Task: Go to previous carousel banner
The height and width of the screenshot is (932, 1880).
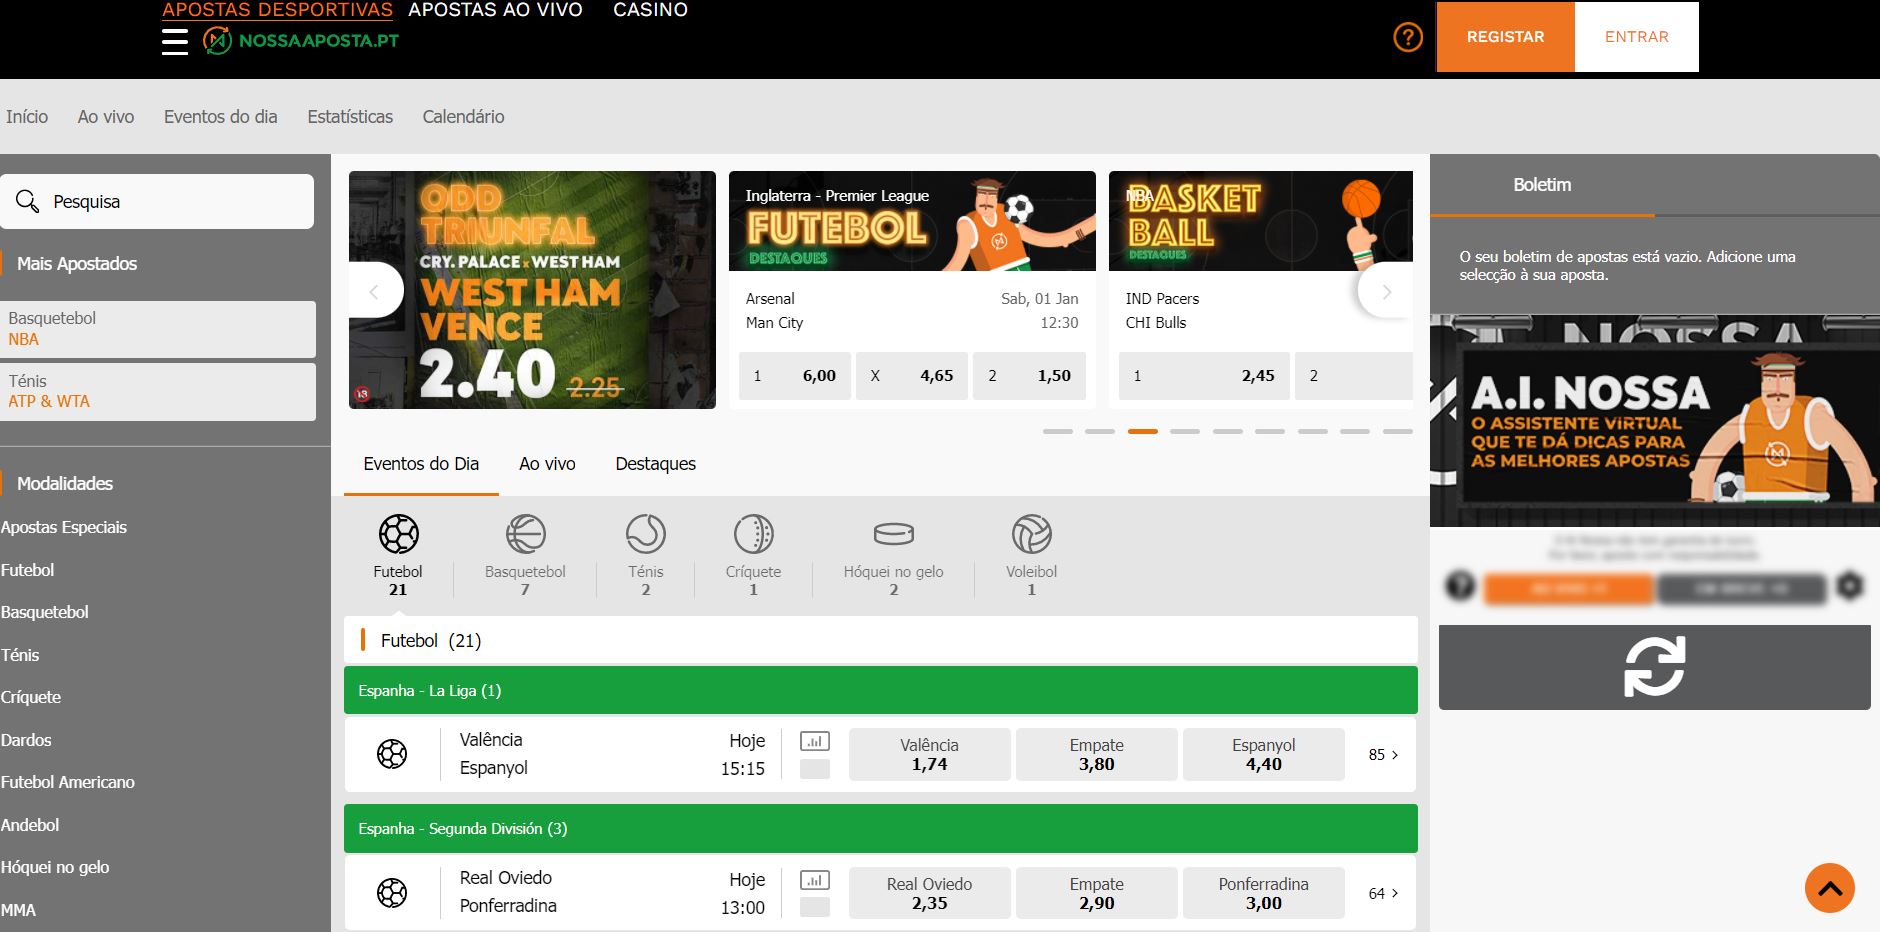Action: pyautogui.click(x=375, y=291)
